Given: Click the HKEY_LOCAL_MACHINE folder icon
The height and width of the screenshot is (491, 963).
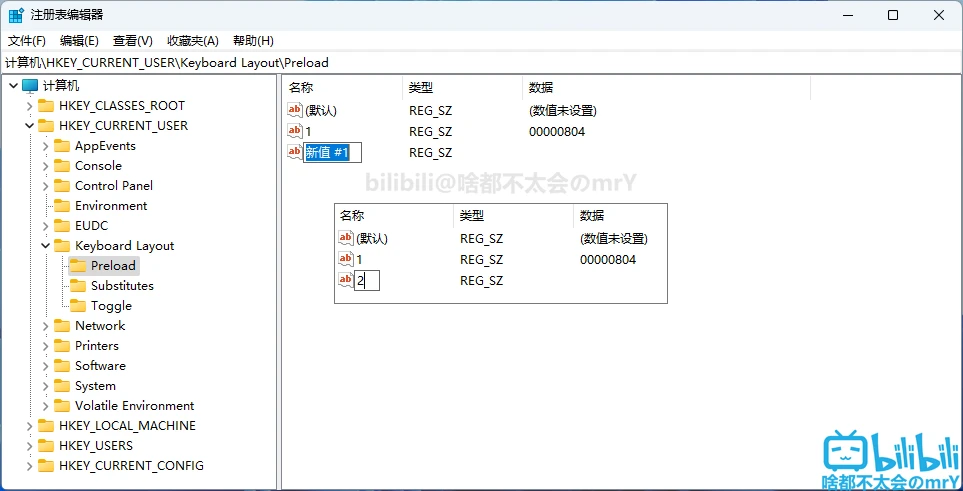Looking at the screenshot, I should (46, 426).
